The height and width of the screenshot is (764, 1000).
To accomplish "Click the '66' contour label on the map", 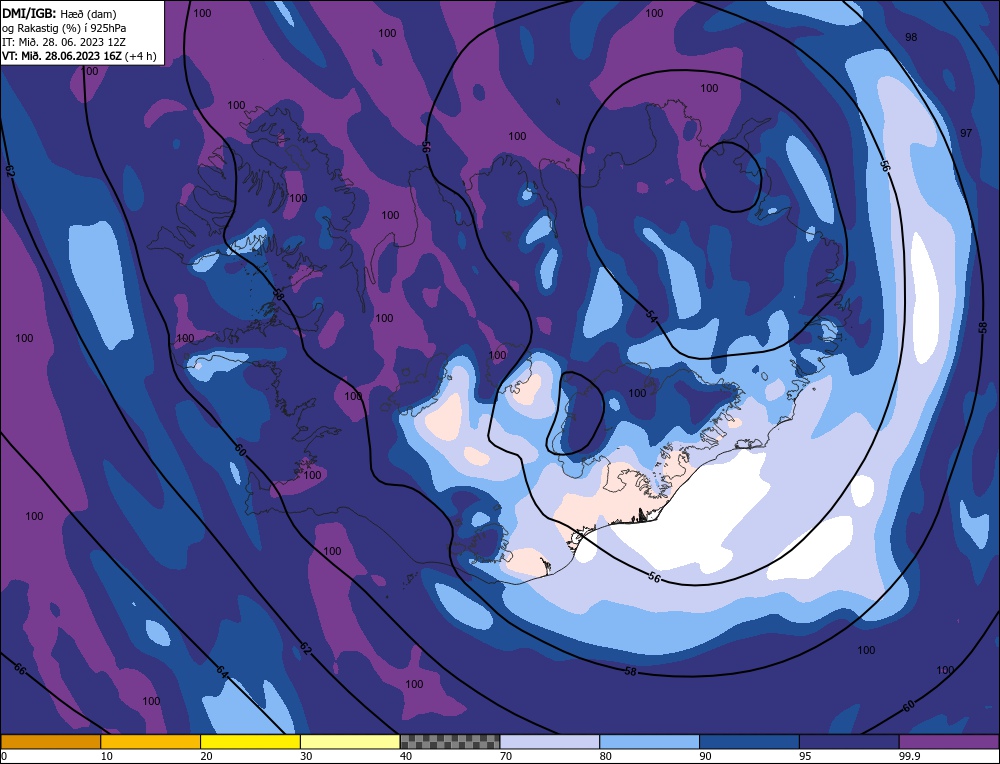I will (x=20, y=670).
